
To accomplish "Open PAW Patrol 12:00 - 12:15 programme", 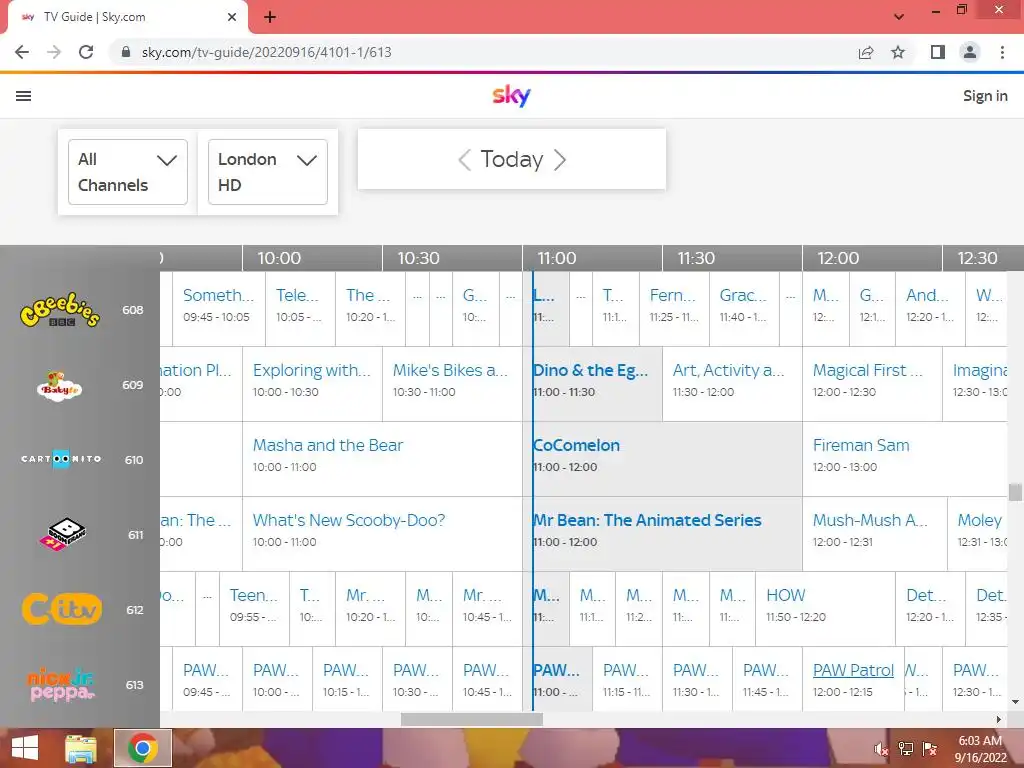I will coord(853,679).
